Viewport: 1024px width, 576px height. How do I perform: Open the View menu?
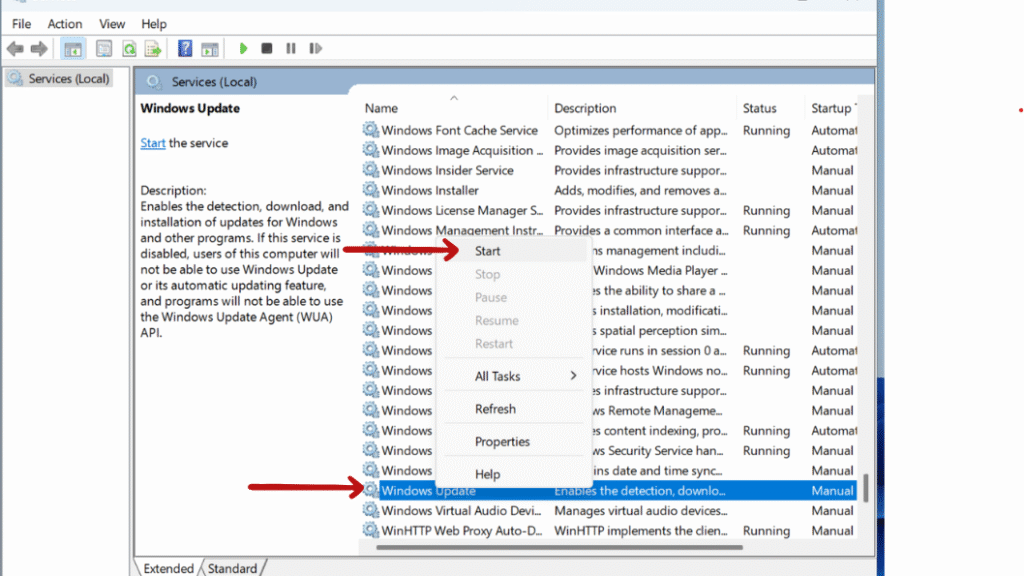(x=112, y=24)
